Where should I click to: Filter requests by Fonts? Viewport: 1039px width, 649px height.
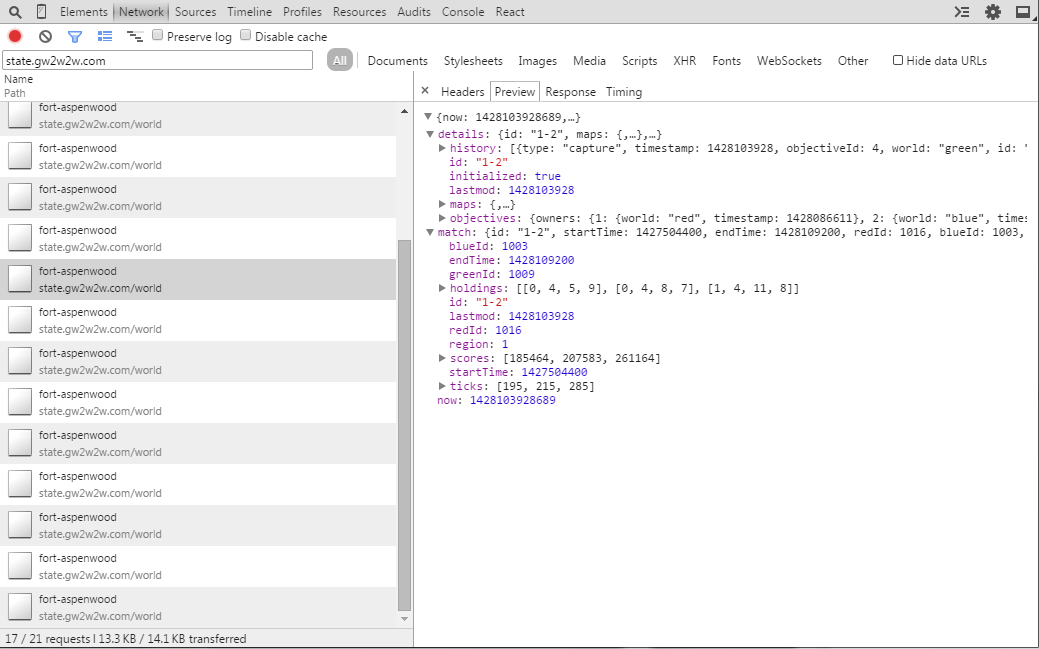point(726,60)
